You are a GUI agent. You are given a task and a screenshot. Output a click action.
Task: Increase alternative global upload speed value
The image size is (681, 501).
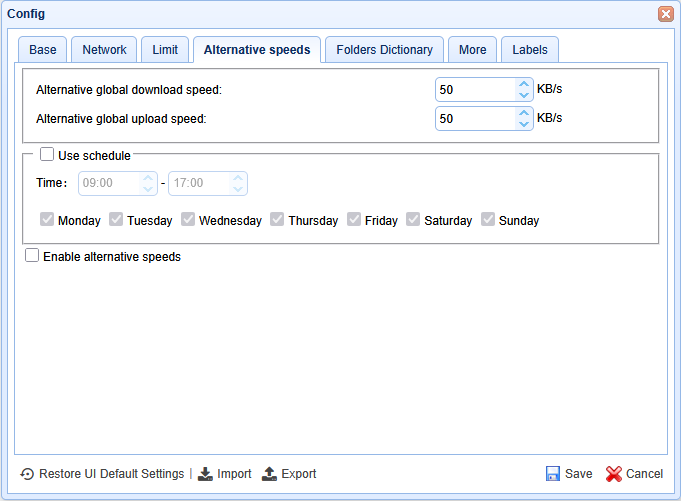point(524,113)
